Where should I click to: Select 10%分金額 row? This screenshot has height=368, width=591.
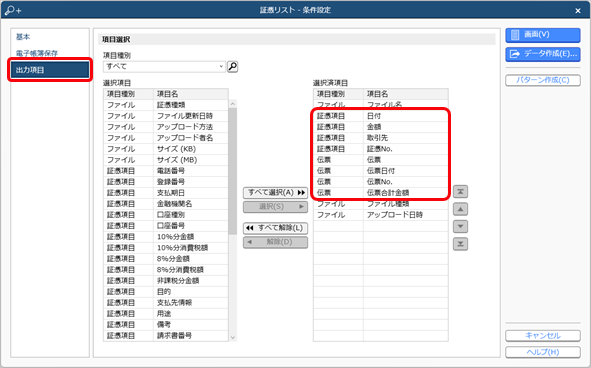pyautogui.click(x=166, y=237)
